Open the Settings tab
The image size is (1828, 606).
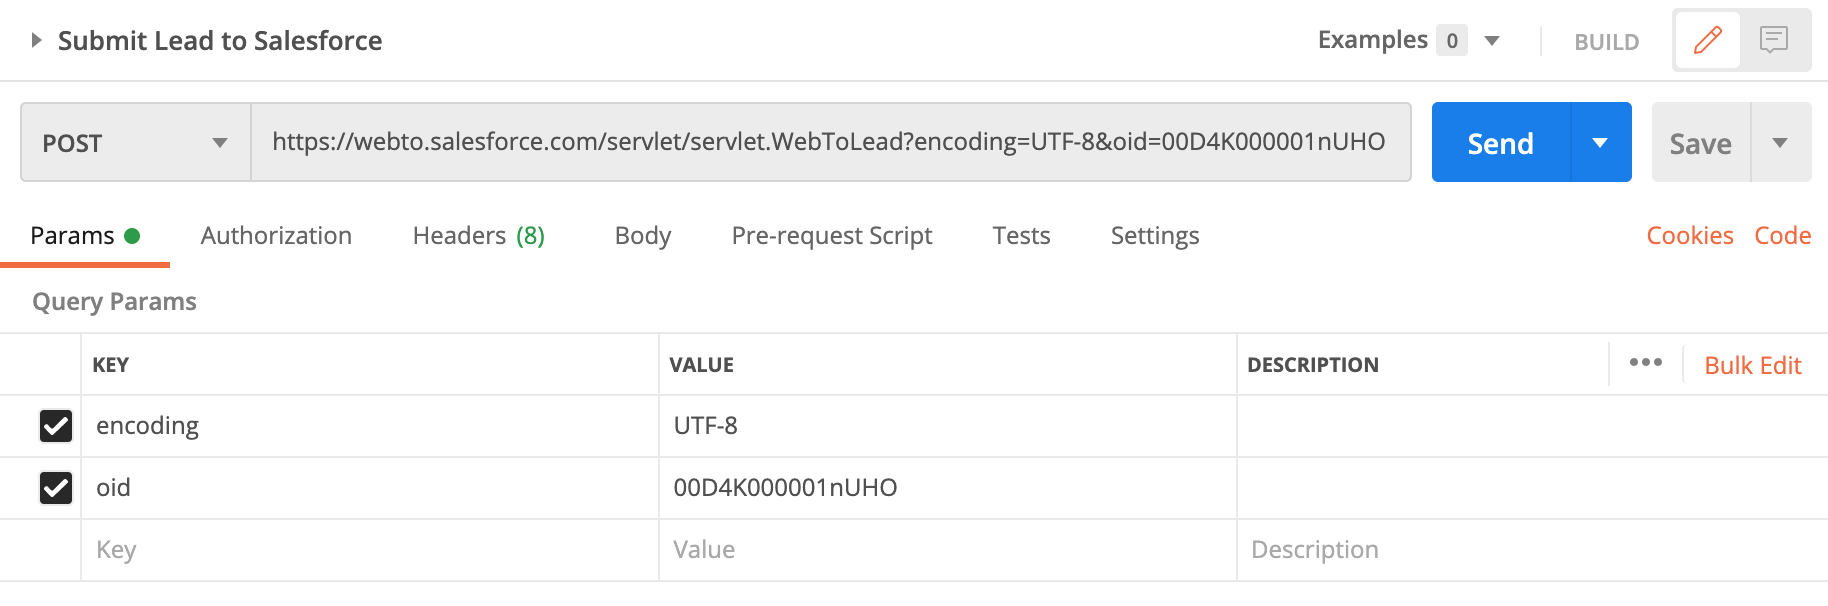[1155, 236]
